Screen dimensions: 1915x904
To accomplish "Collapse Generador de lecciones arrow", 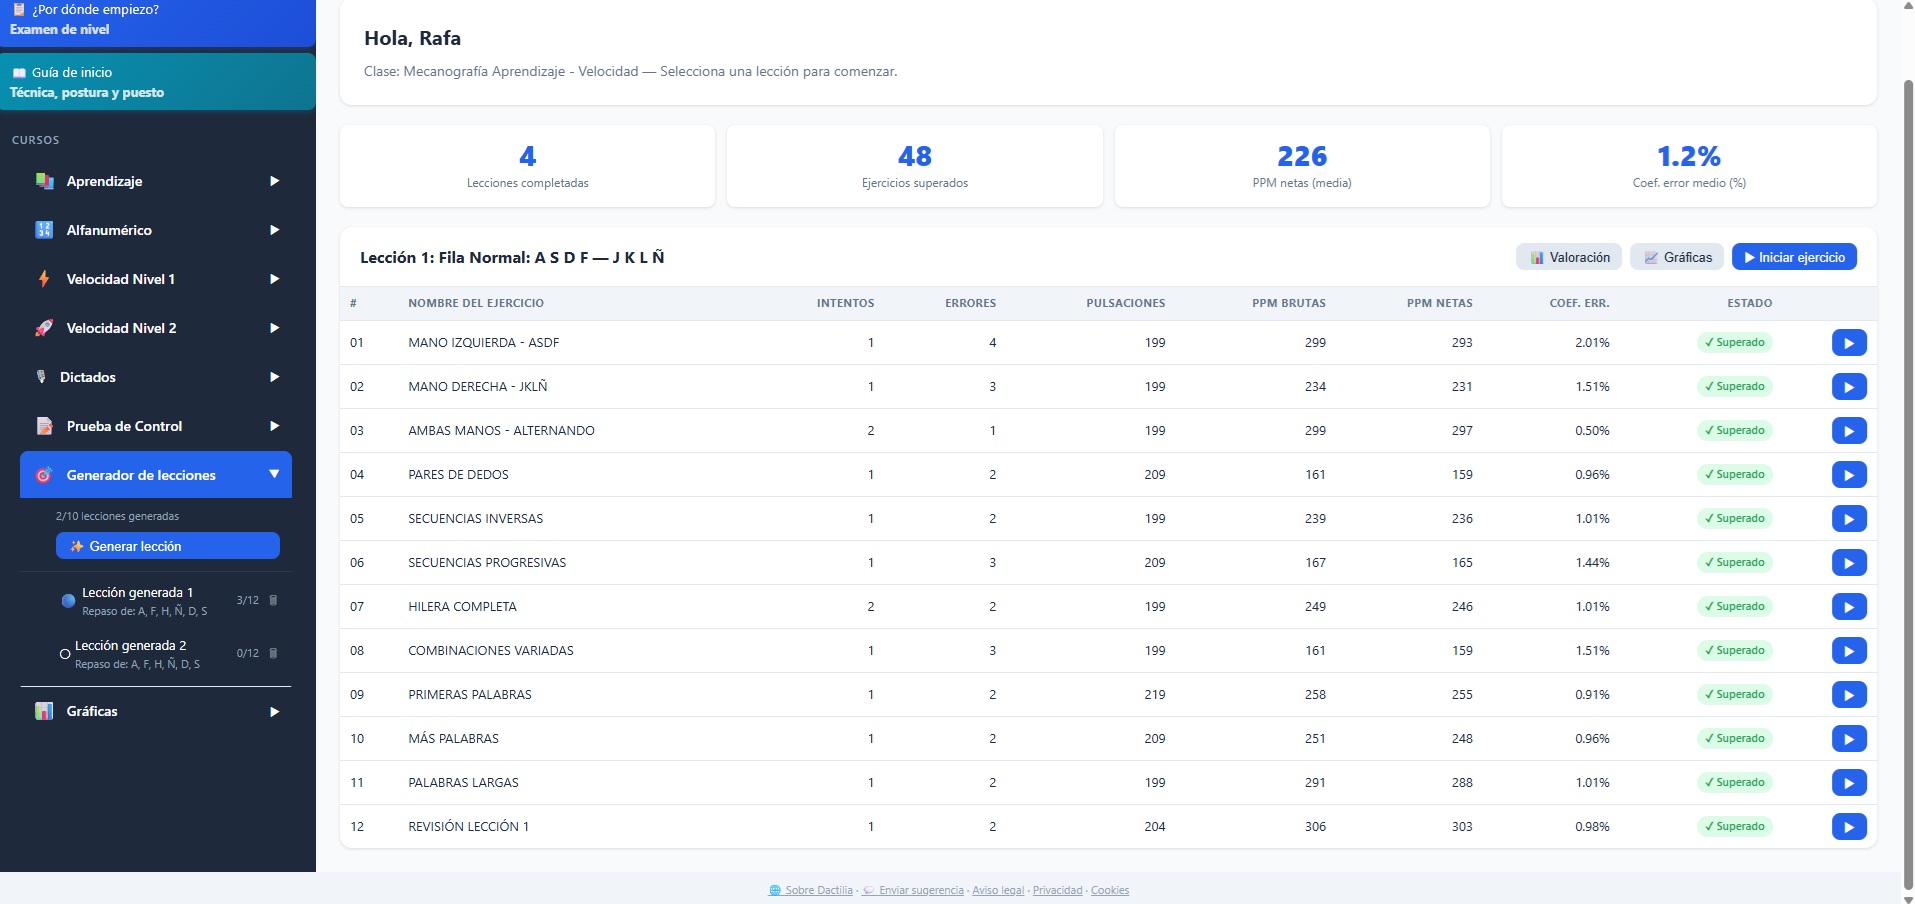I will 274,474.
